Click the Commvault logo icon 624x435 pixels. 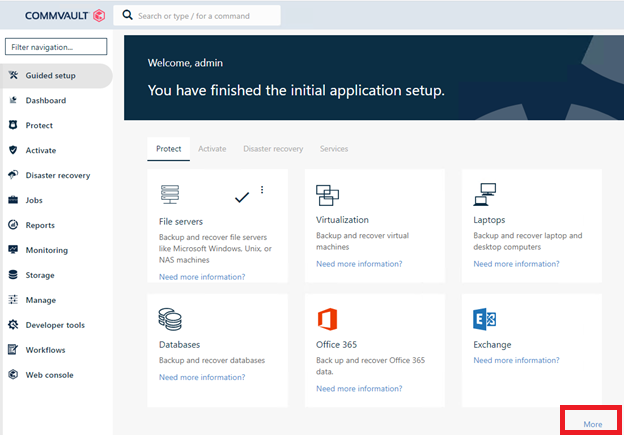98,16
